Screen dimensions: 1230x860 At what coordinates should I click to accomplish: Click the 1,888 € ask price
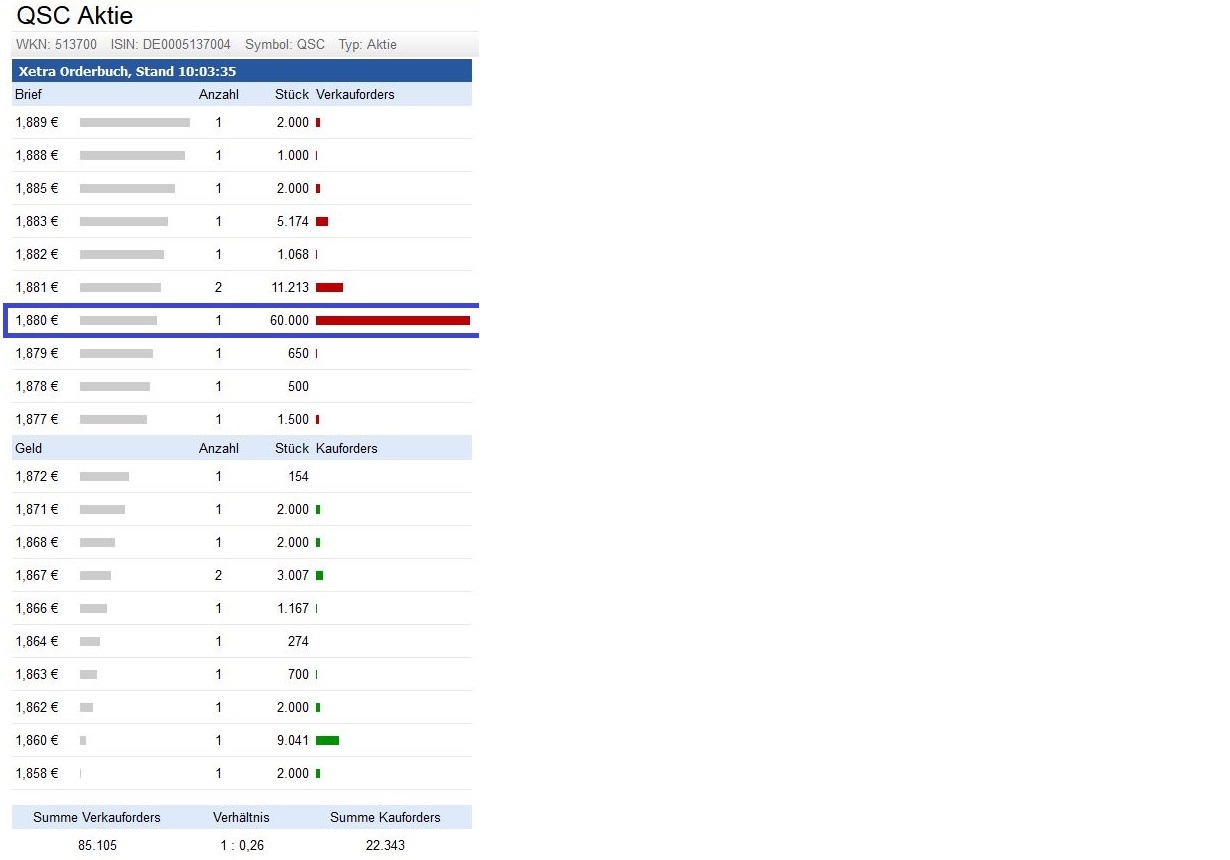37,156
